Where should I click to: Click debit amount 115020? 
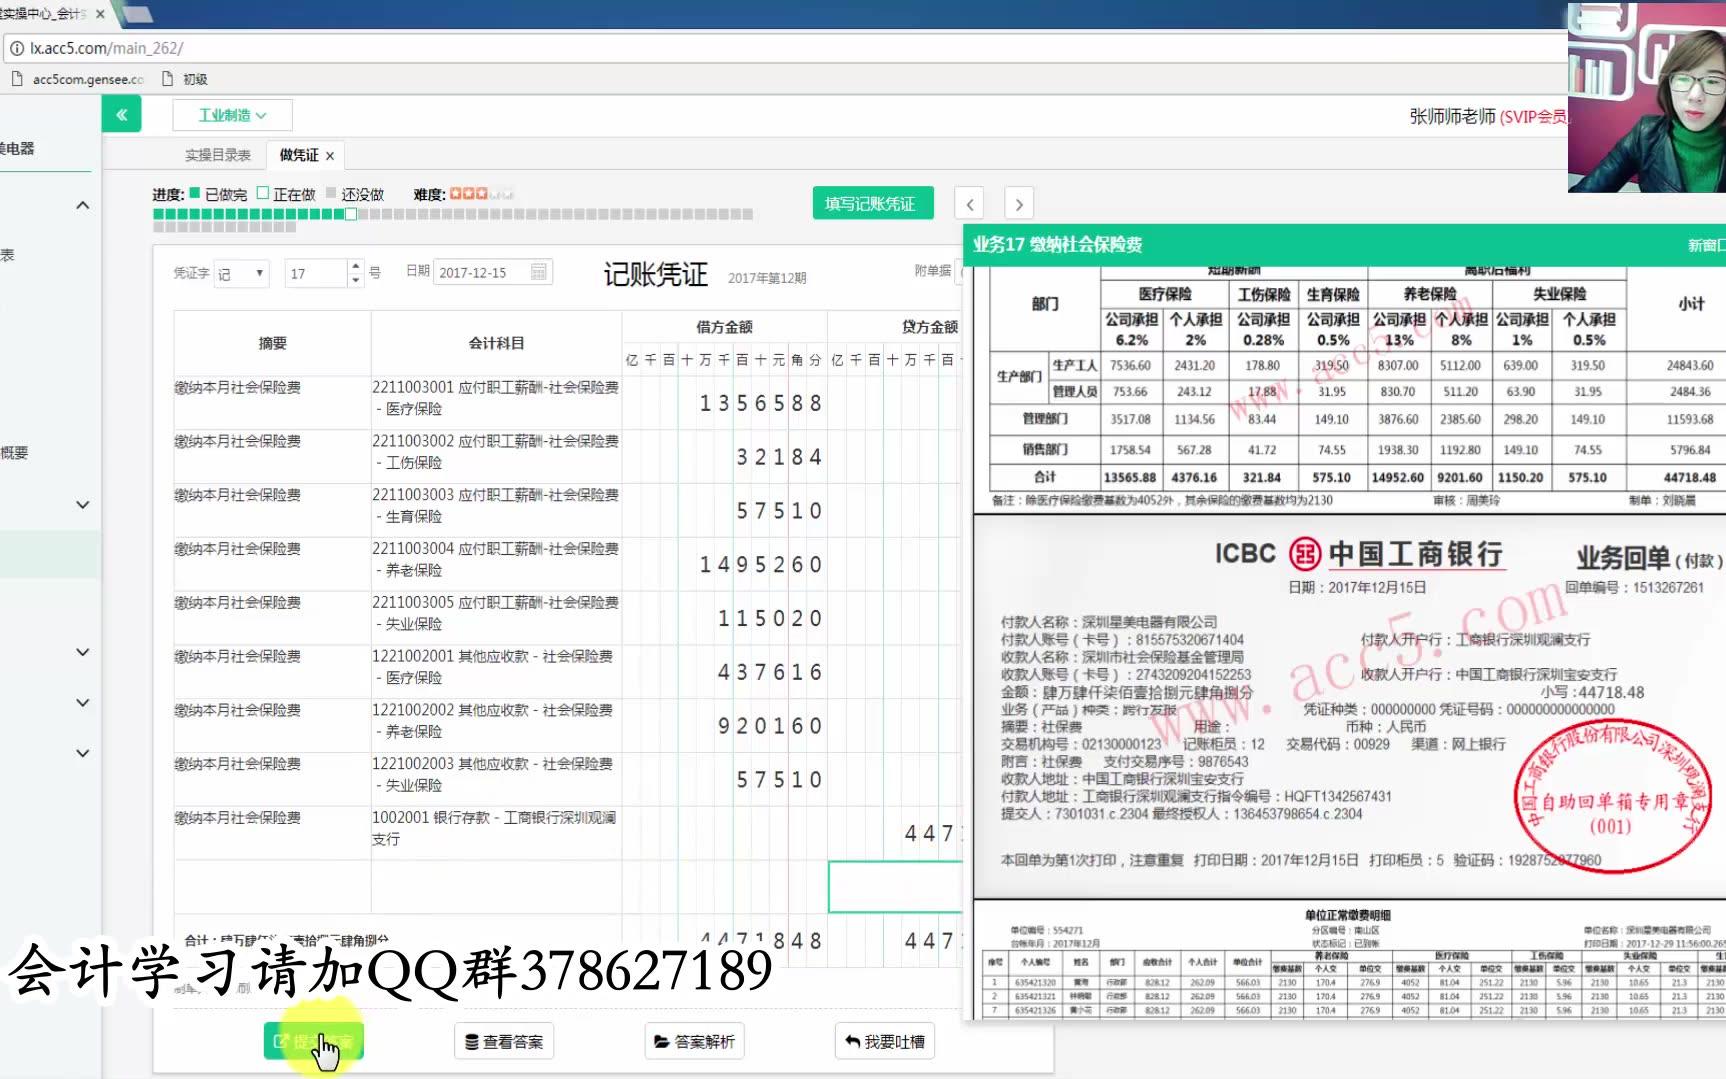[770, 619]
